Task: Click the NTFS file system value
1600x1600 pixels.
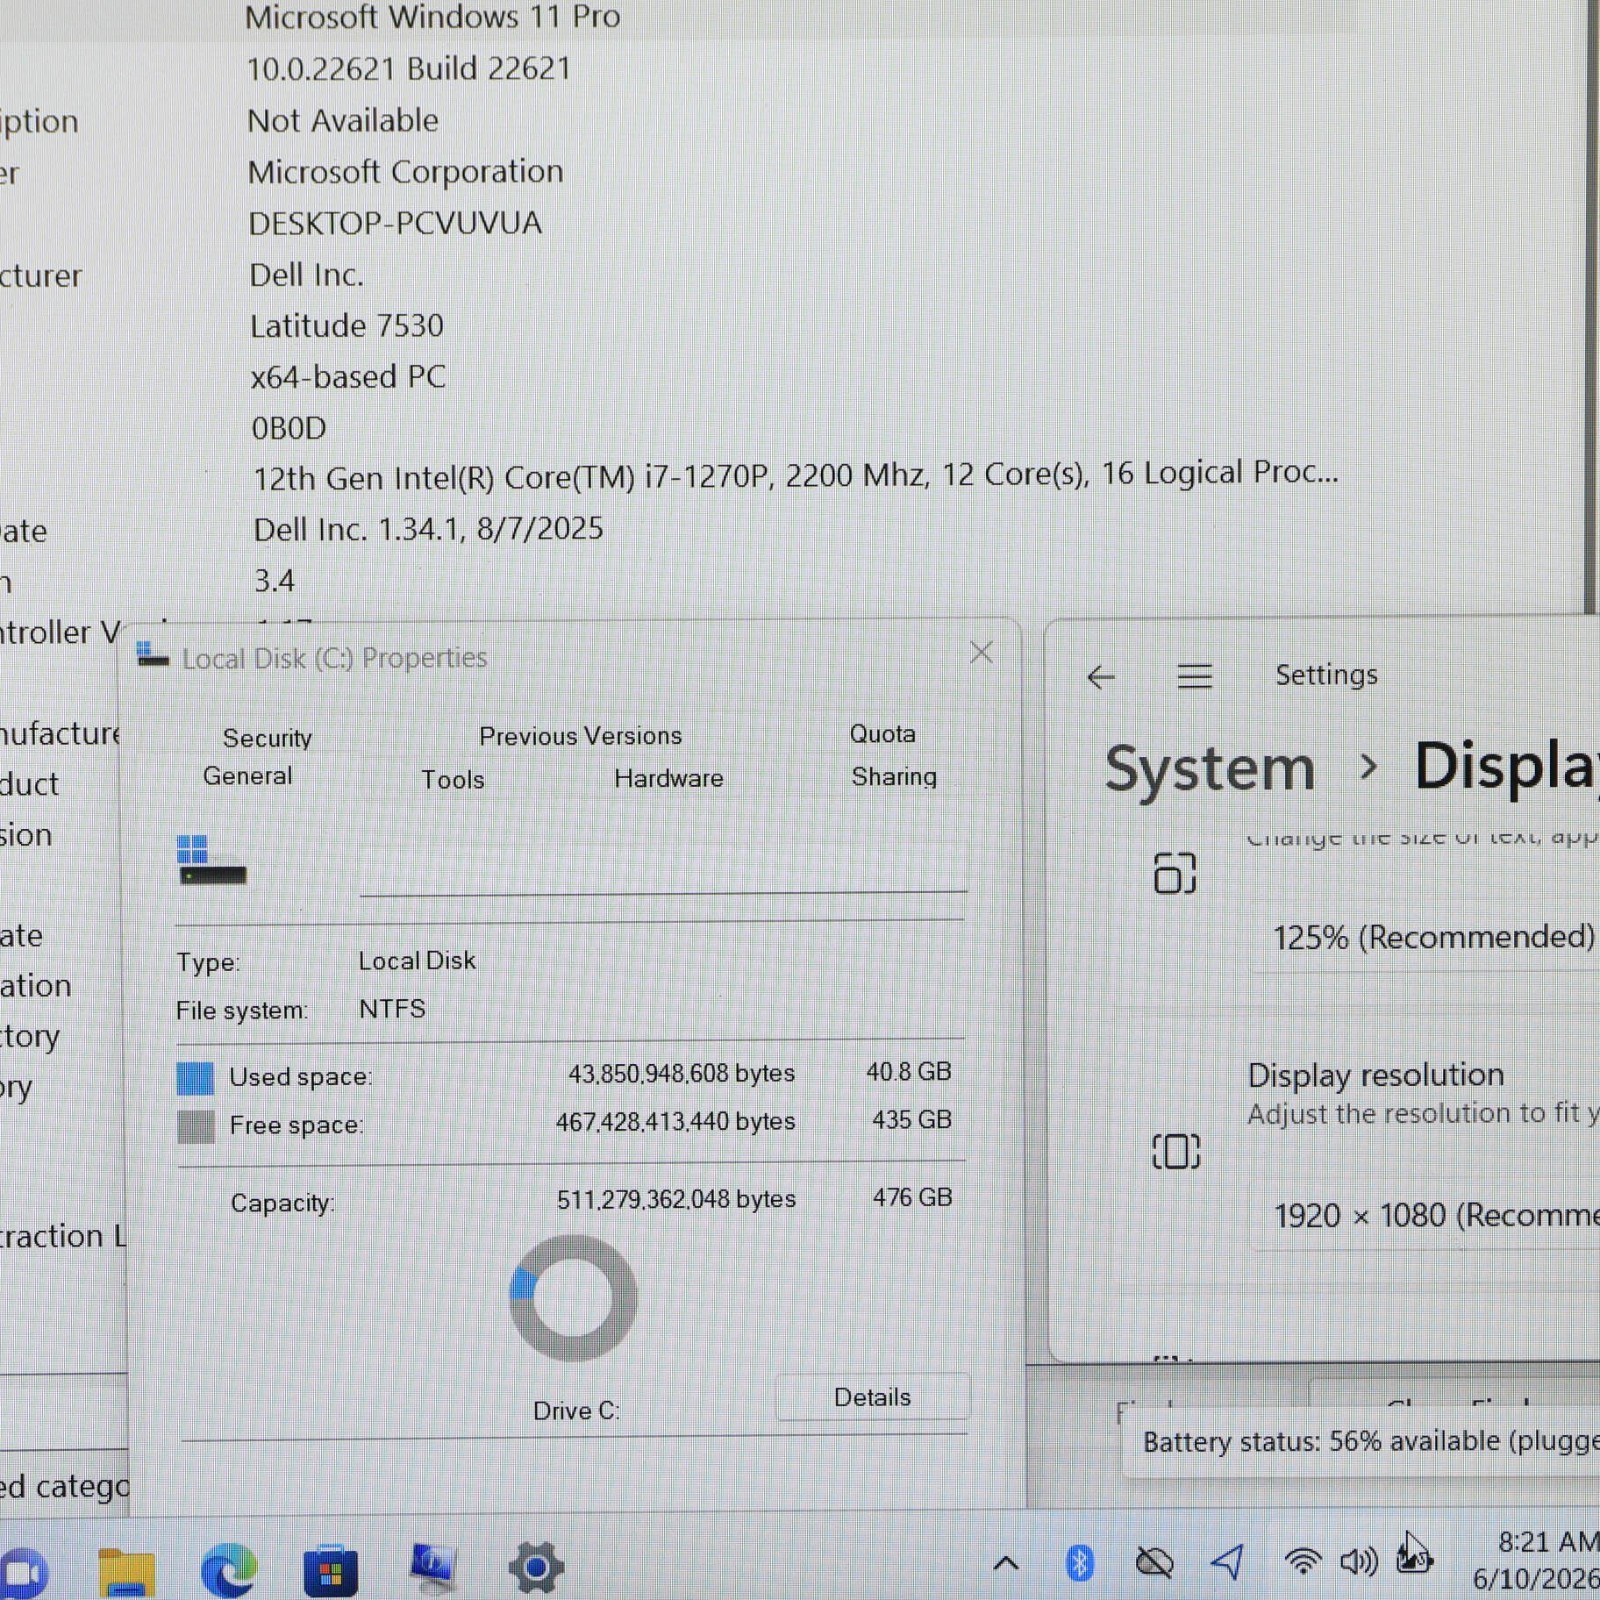Action: (392, 1009)
